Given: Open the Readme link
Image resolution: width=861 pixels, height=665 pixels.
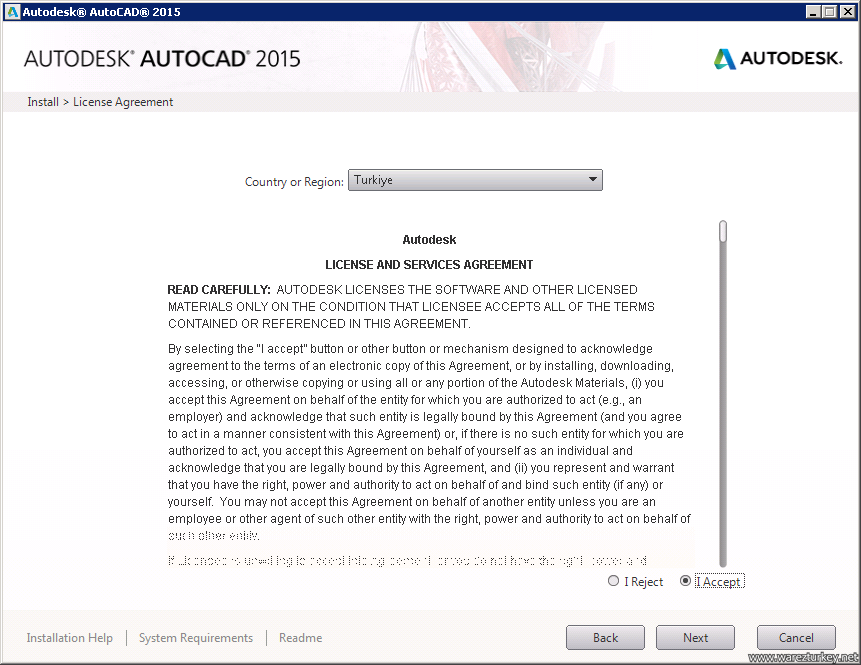Looking at the screenshot, I should click(300, 638).
